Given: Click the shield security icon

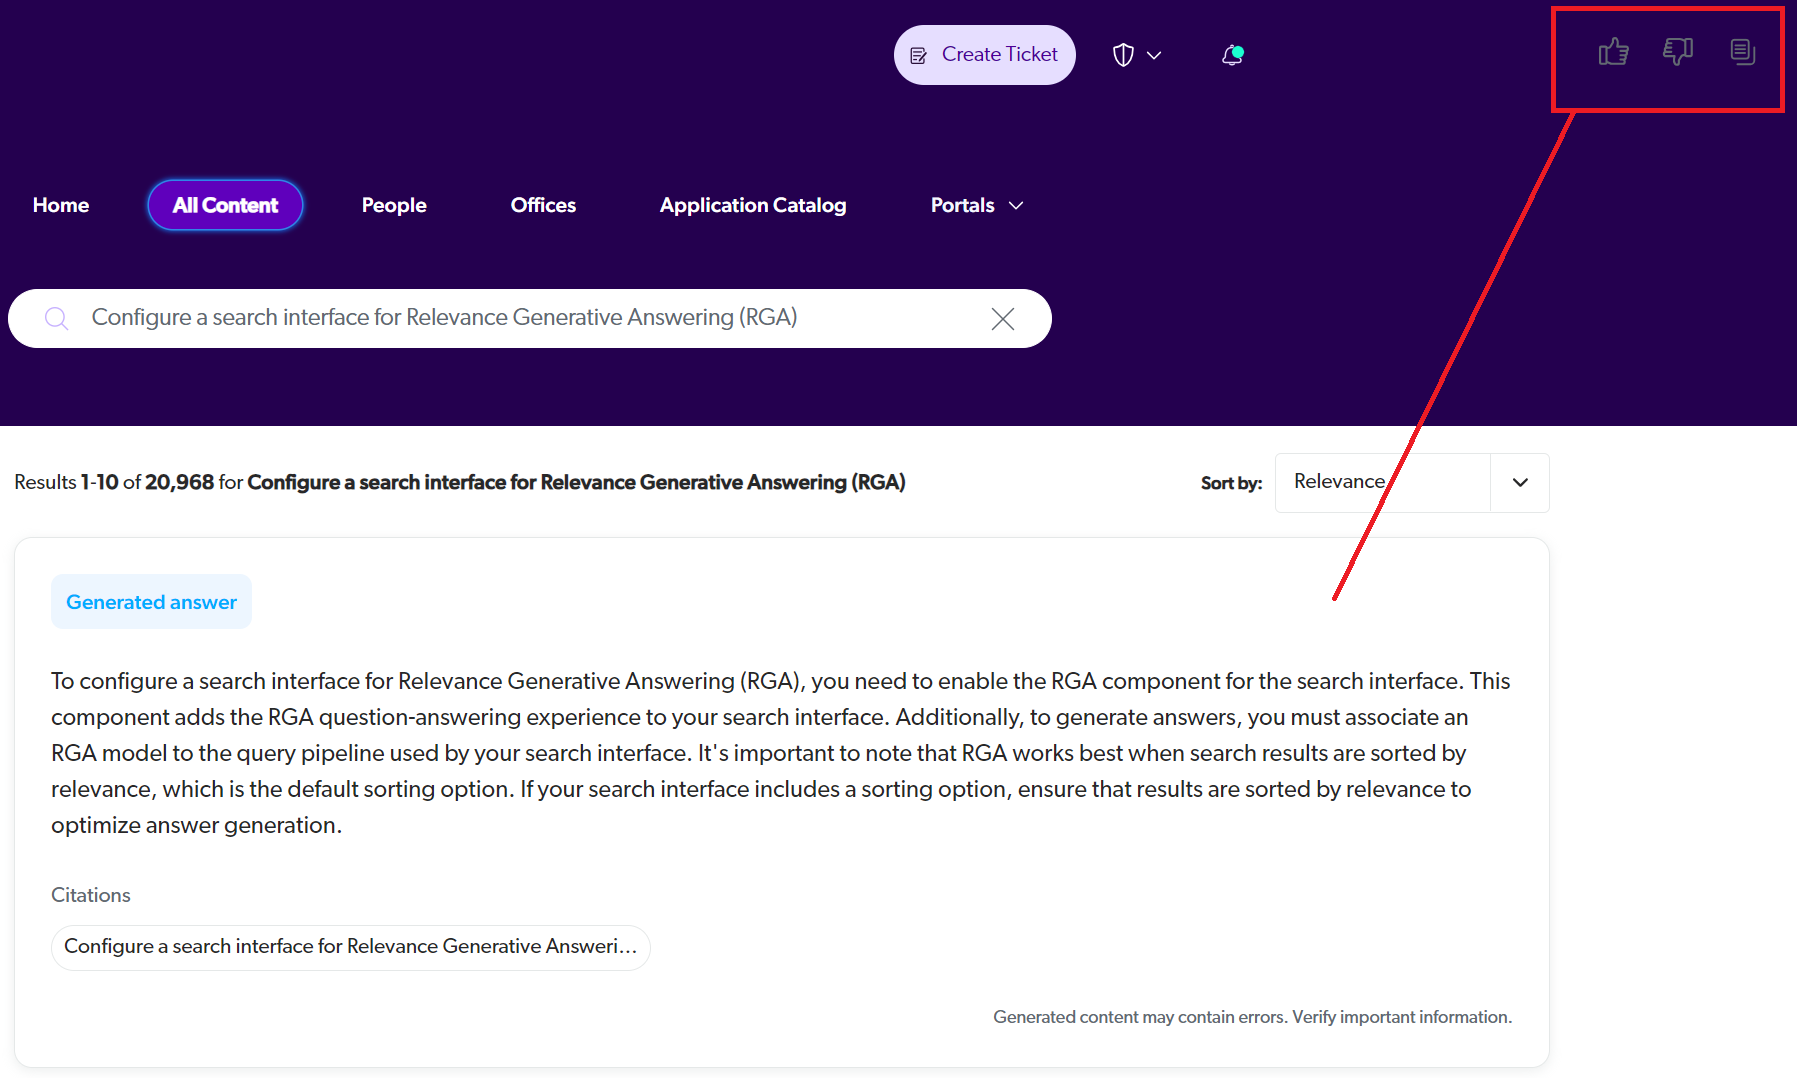Looking at the screenshot, I should (x=1122, y=54).
